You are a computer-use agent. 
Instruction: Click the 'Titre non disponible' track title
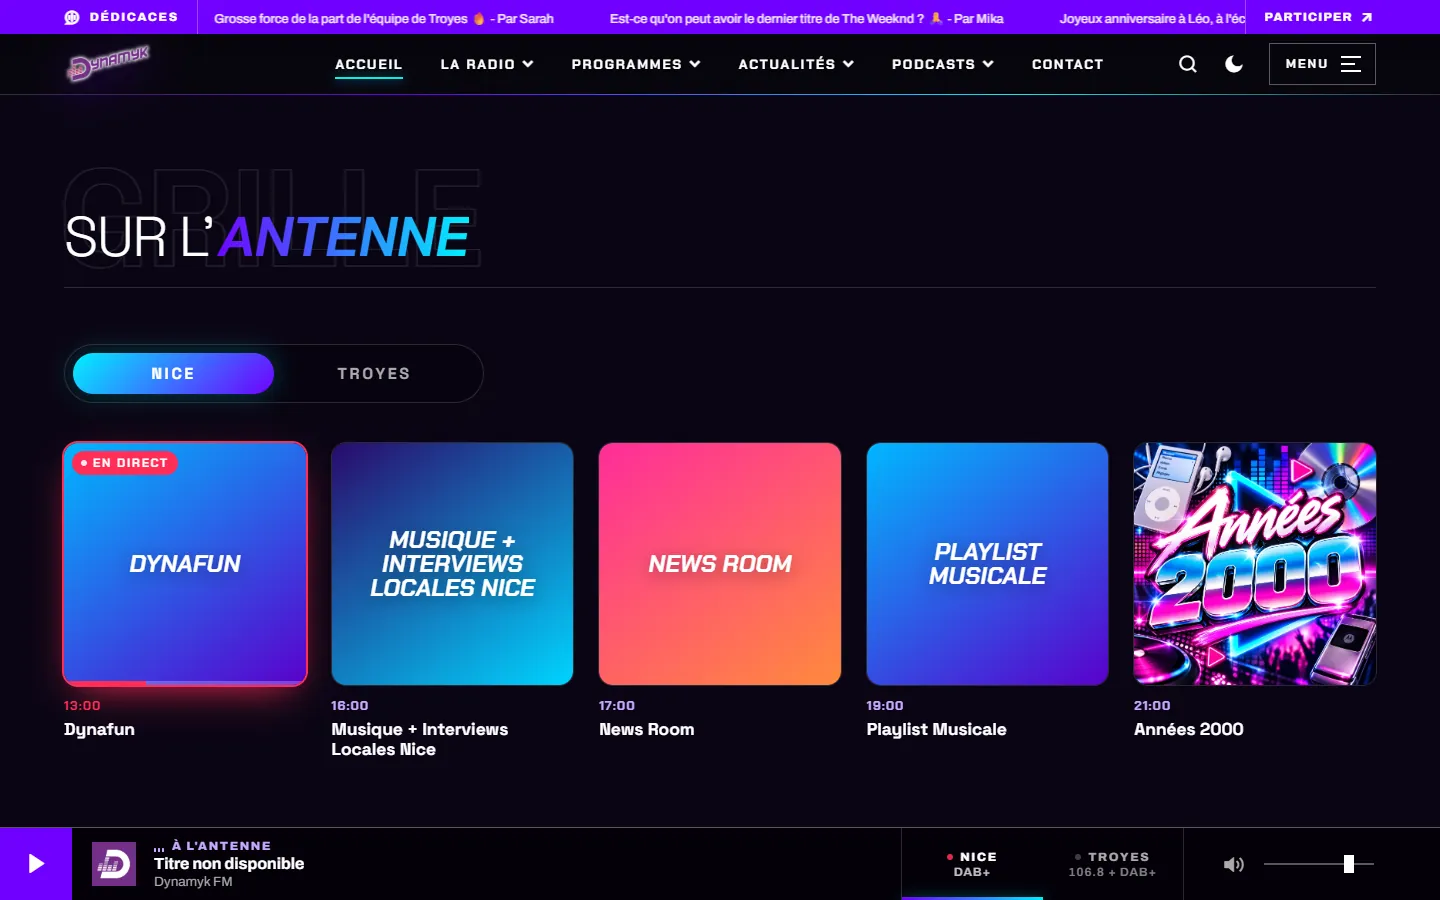229,864
